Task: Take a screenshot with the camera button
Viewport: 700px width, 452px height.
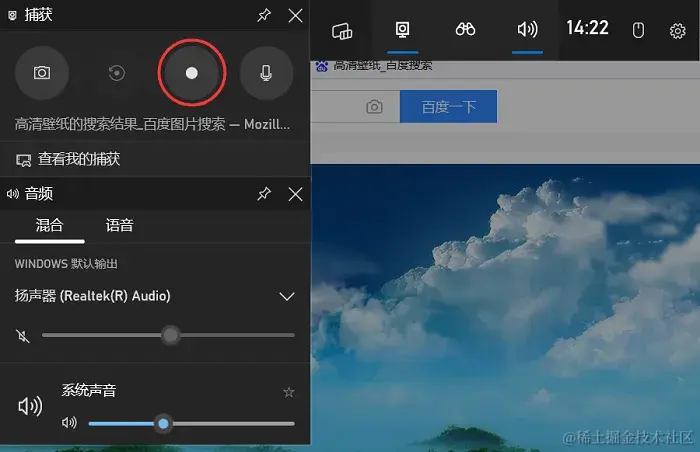Action: [42, 73]
